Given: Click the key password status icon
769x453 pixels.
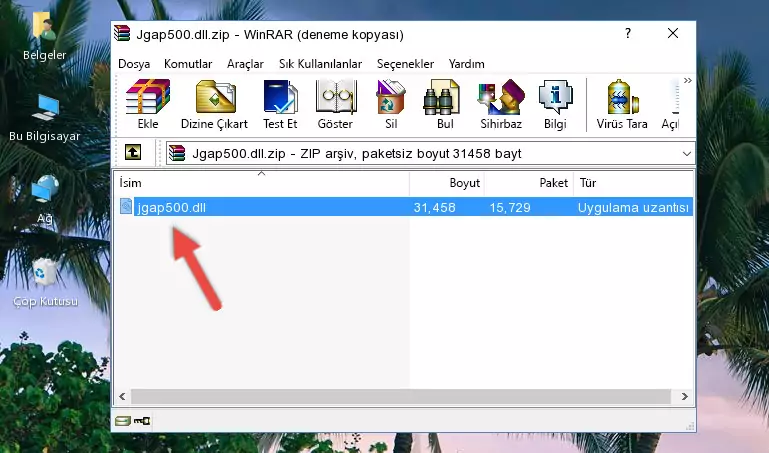Looking at the screenshot, I should pyautogui.click(x=142, y=421).
